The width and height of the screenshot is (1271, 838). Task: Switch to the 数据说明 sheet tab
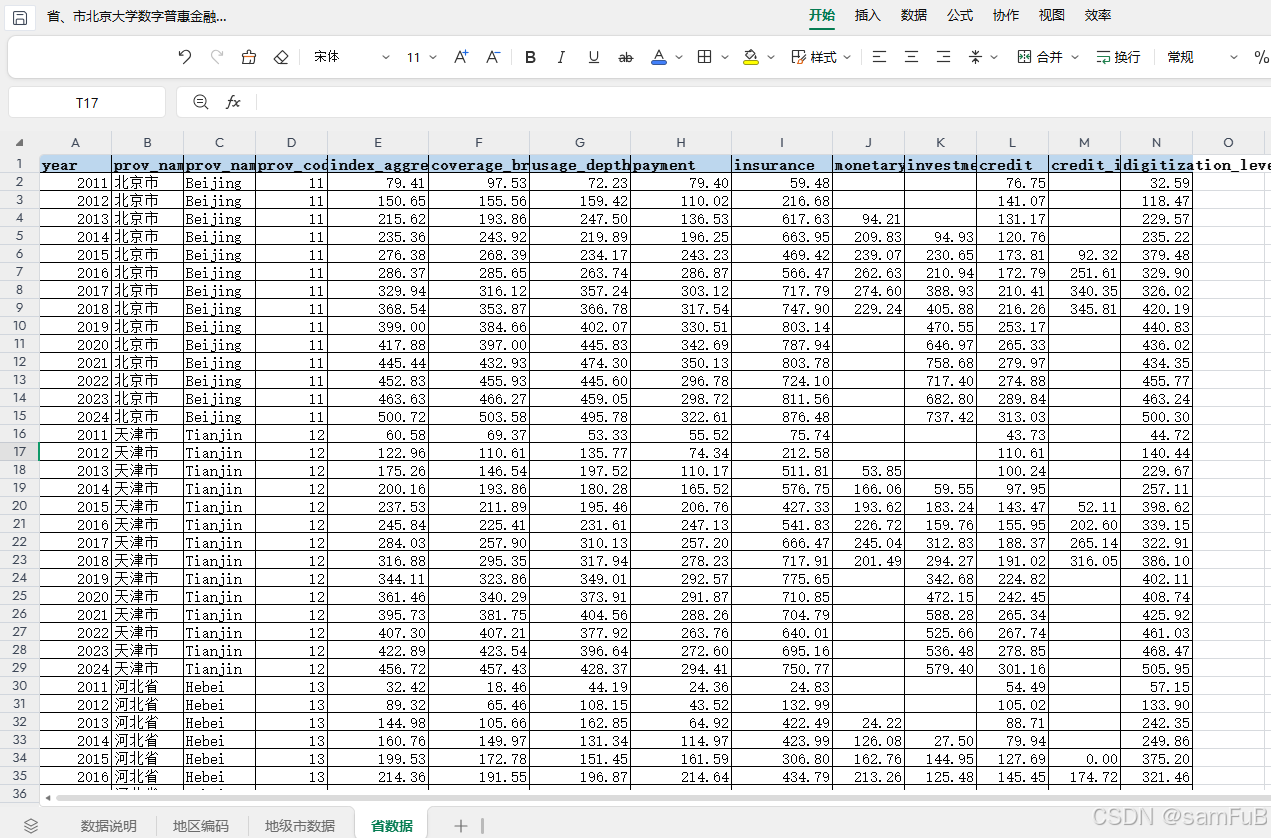[108, 825]
